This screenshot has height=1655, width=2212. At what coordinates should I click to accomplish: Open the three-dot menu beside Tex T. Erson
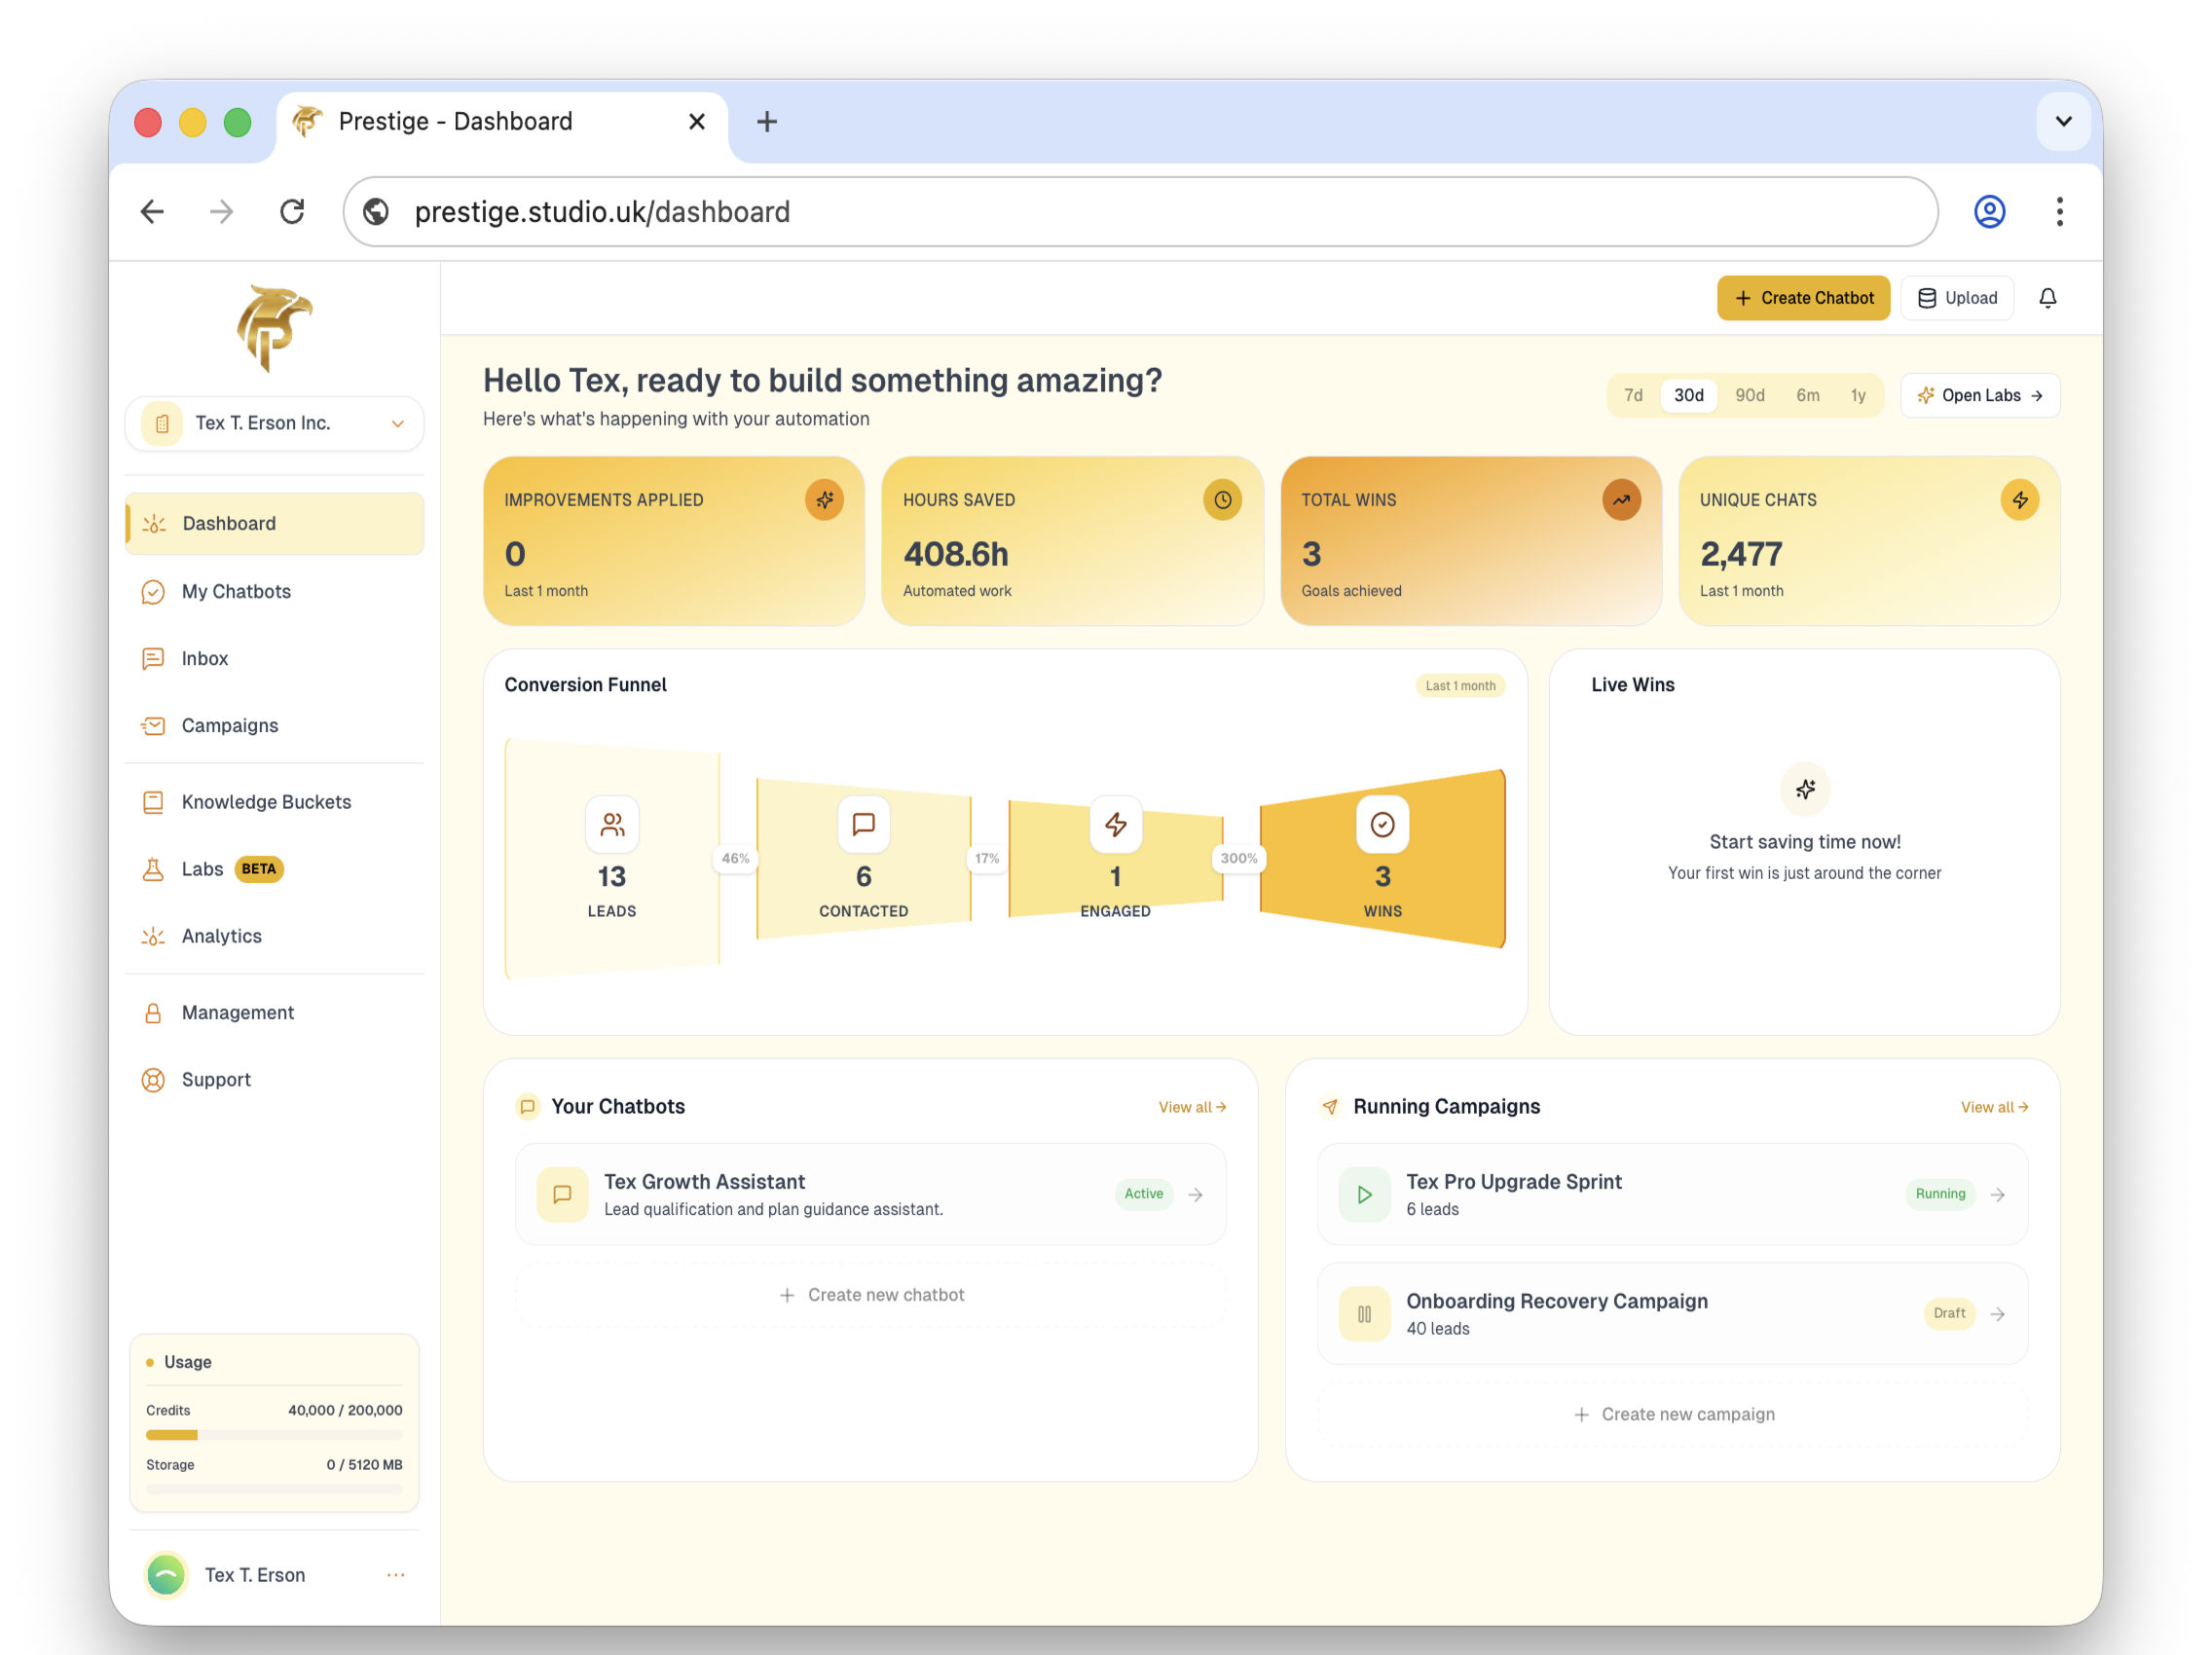396,1574
